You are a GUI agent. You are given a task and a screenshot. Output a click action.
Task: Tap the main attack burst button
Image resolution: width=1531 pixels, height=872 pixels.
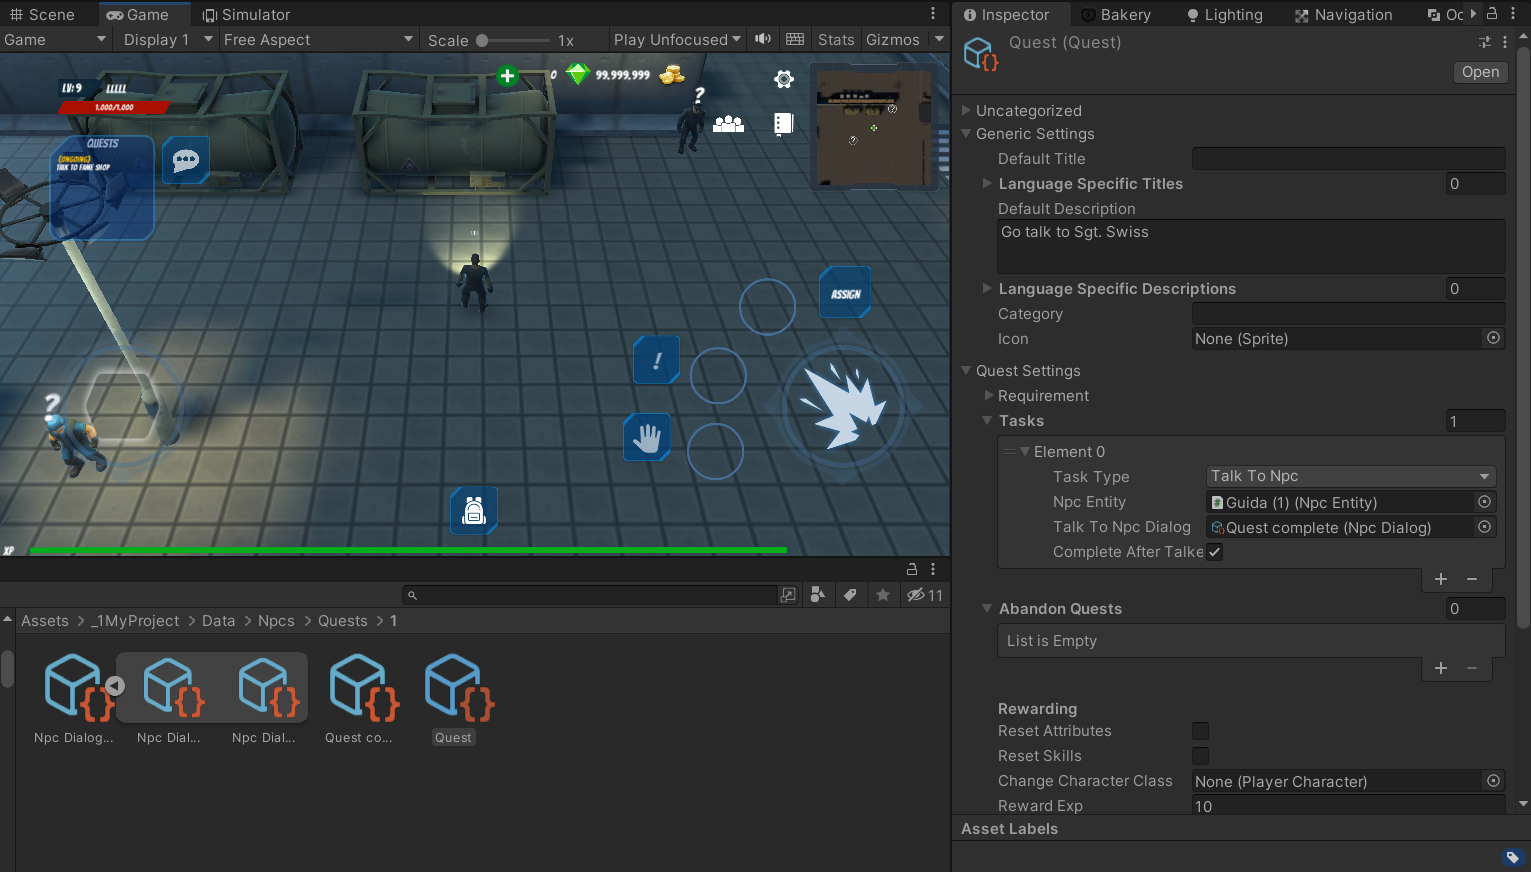click(x=845, y=407)
